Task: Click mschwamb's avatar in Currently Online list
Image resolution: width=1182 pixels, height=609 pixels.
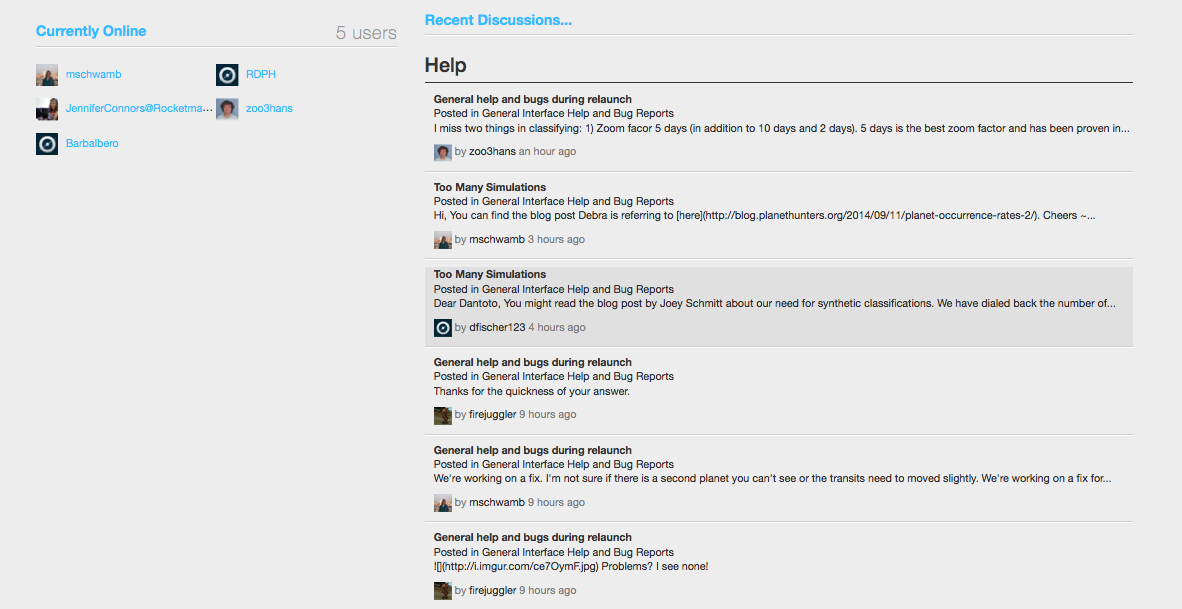Action: tap(46, 74)
